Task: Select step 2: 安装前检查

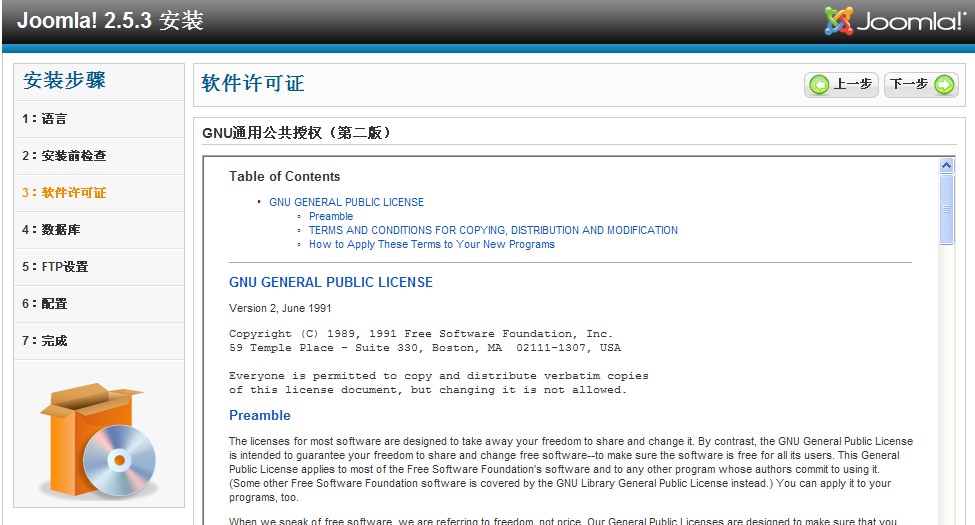Action: coord(99,156)
